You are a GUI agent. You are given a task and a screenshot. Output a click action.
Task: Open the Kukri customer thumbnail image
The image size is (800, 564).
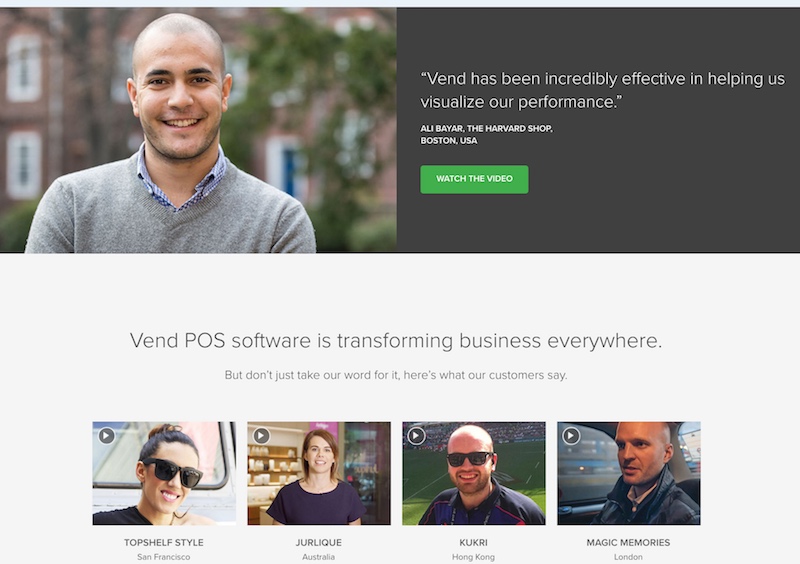474,473
